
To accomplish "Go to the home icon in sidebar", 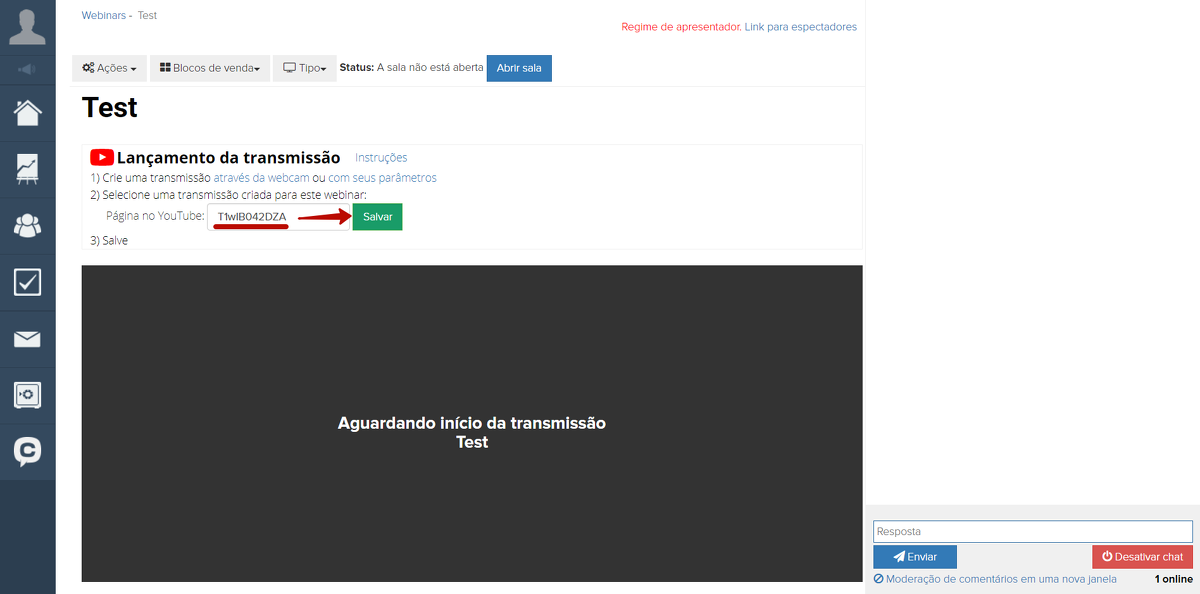I will [x=27, y=112].
